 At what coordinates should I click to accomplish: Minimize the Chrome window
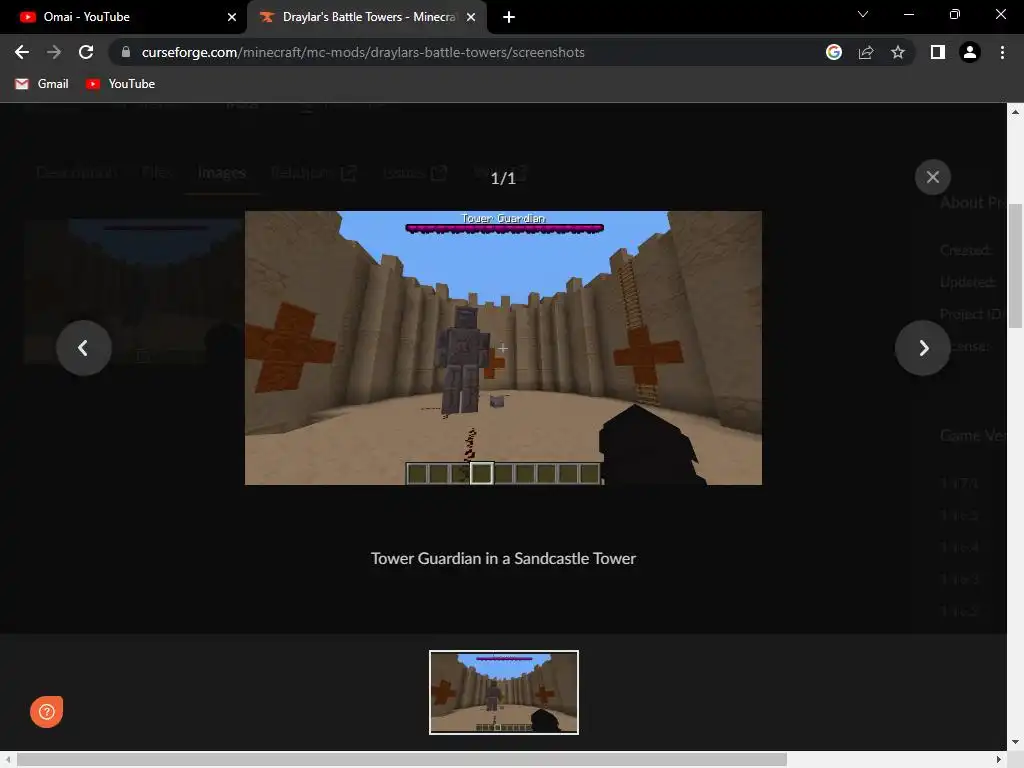tap(909, 14)
